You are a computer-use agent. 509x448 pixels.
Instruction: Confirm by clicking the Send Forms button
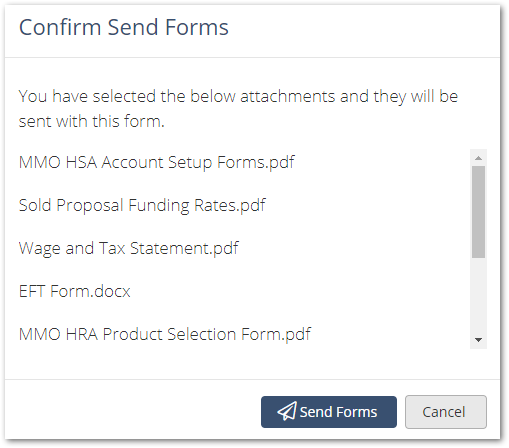coord(329,412)
